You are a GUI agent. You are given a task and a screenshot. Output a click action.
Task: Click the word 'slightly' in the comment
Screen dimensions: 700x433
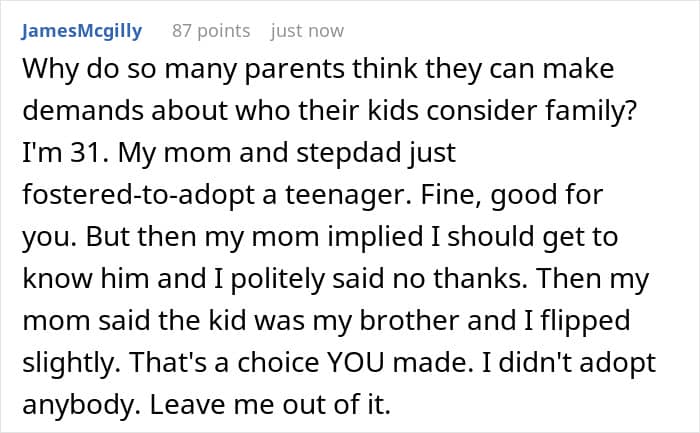point(69,363)
